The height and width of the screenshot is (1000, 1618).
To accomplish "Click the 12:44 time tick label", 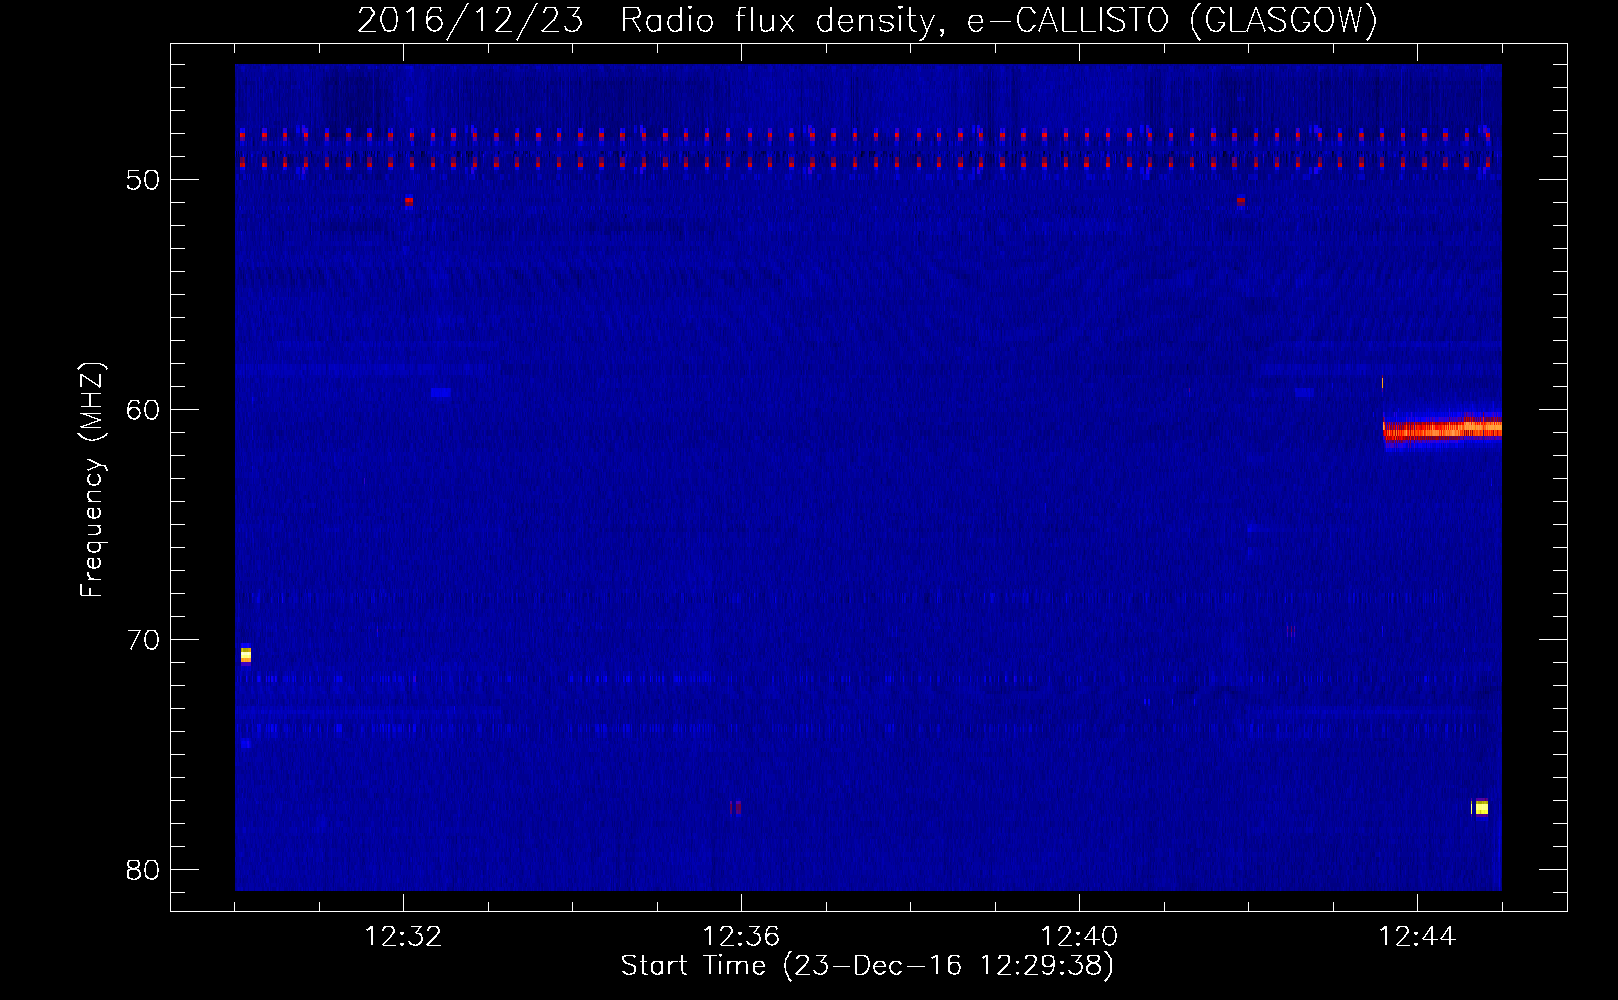I will click(1417, 936).
